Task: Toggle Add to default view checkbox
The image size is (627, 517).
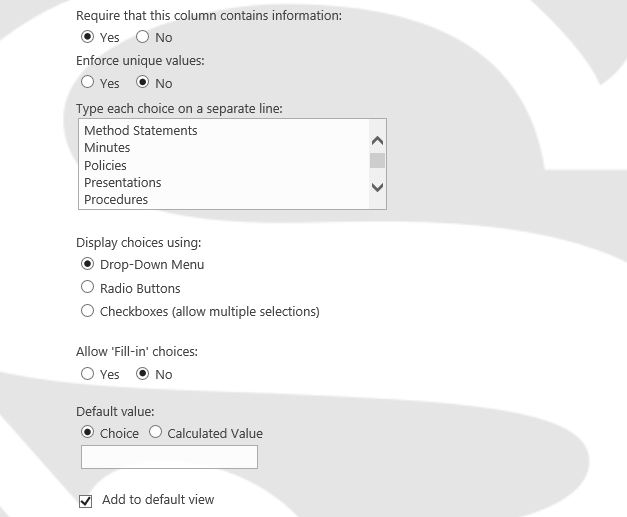Action: pyautogui.click(x=86, y=500)
